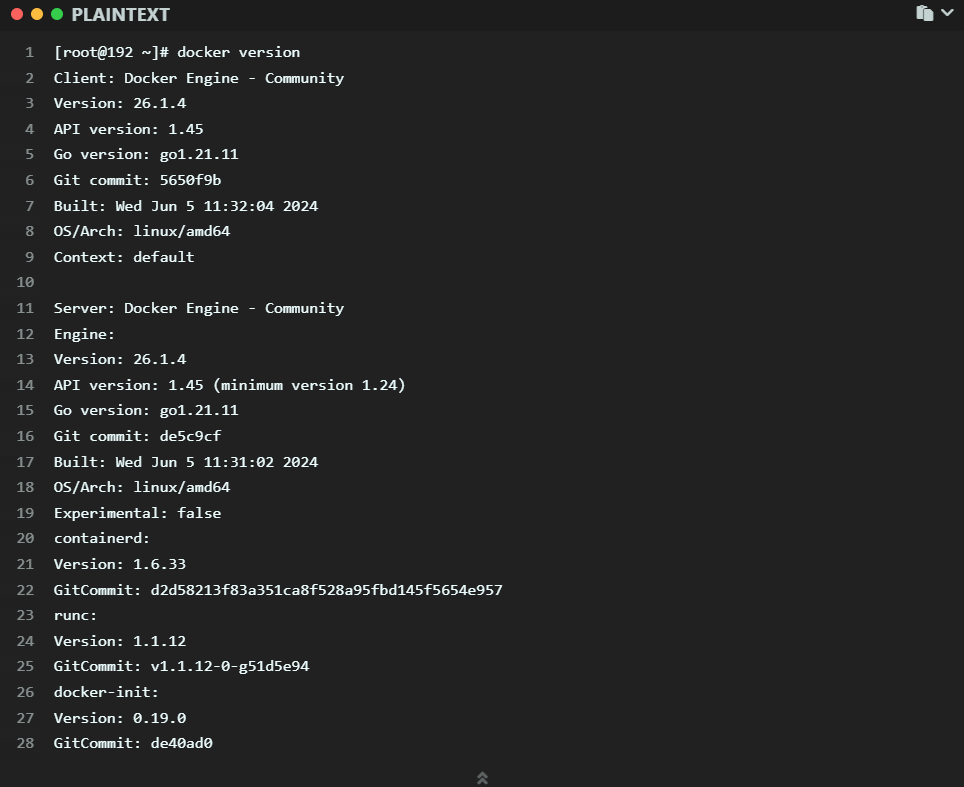Click 'OS/Arch: linux/amd64' on line 18
The width and height of the screenshot is (964, 787).
click(141, 487)
